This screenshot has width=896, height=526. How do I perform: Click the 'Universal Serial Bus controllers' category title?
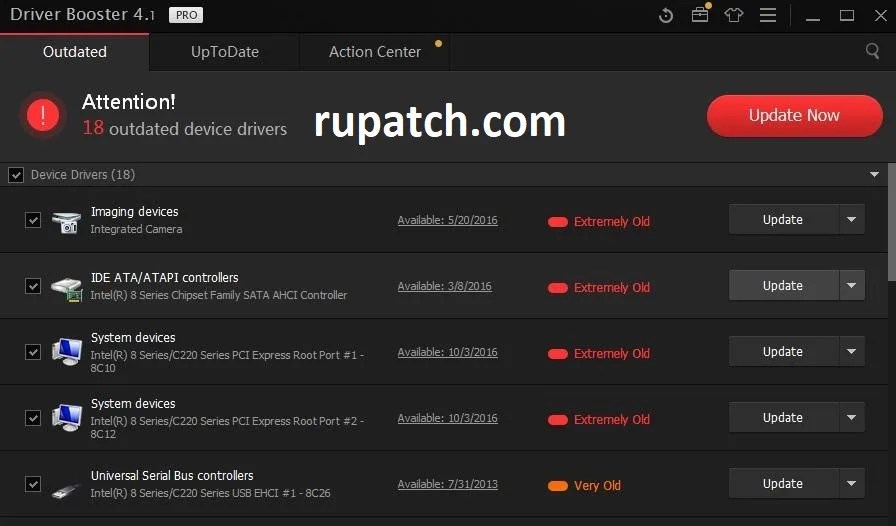172,475
